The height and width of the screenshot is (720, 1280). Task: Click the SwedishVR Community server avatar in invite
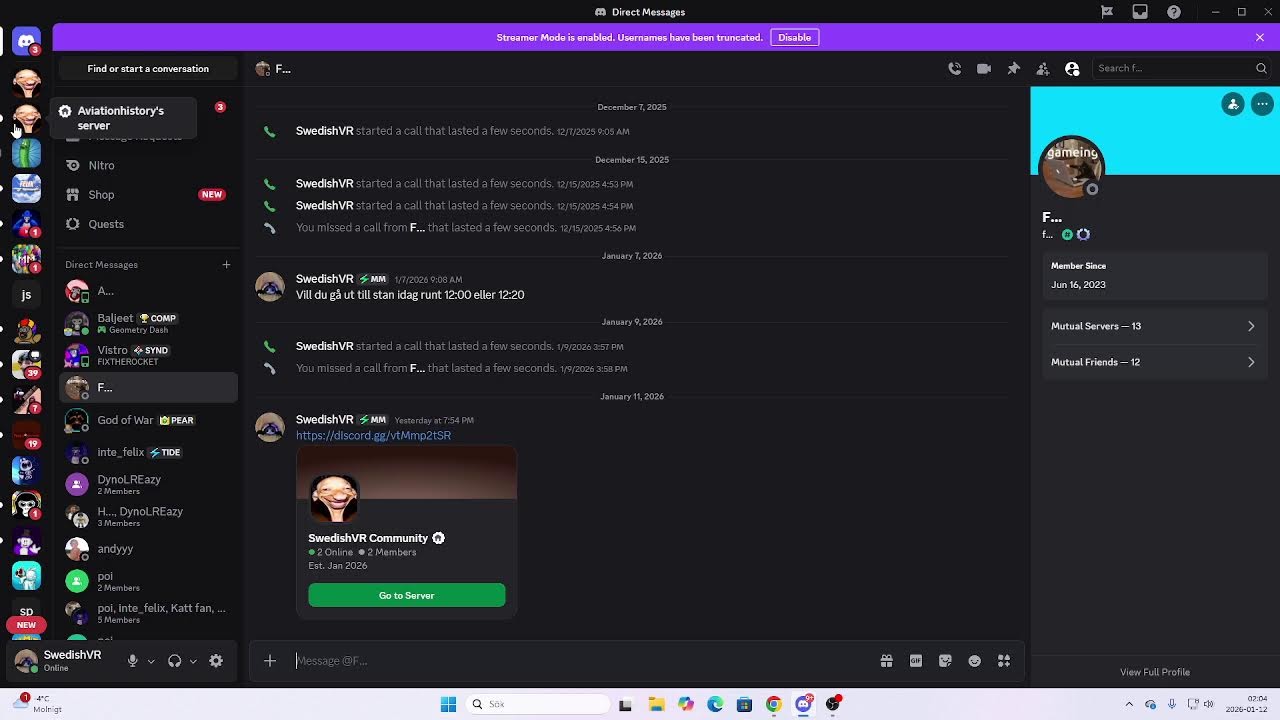(x=334, y=498)
